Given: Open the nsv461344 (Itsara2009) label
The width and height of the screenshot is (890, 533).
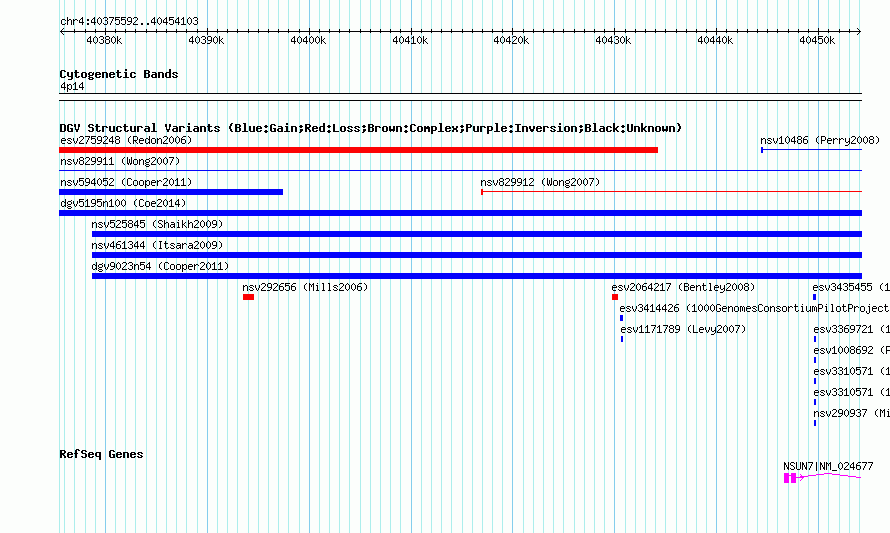Looking at the screenshot, I should tap(157, 245).
